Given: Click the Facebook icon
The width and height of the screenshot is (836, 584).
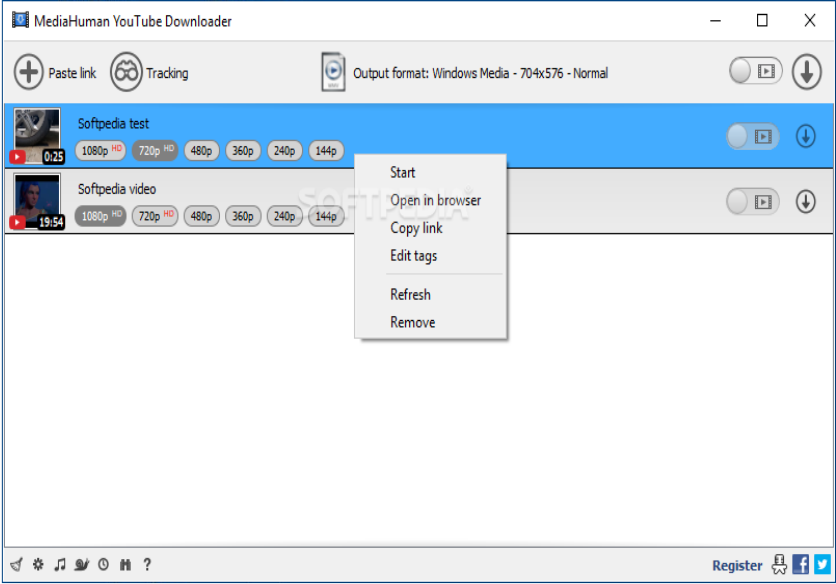Looking at the screenshot, I should tap(800, 564).
